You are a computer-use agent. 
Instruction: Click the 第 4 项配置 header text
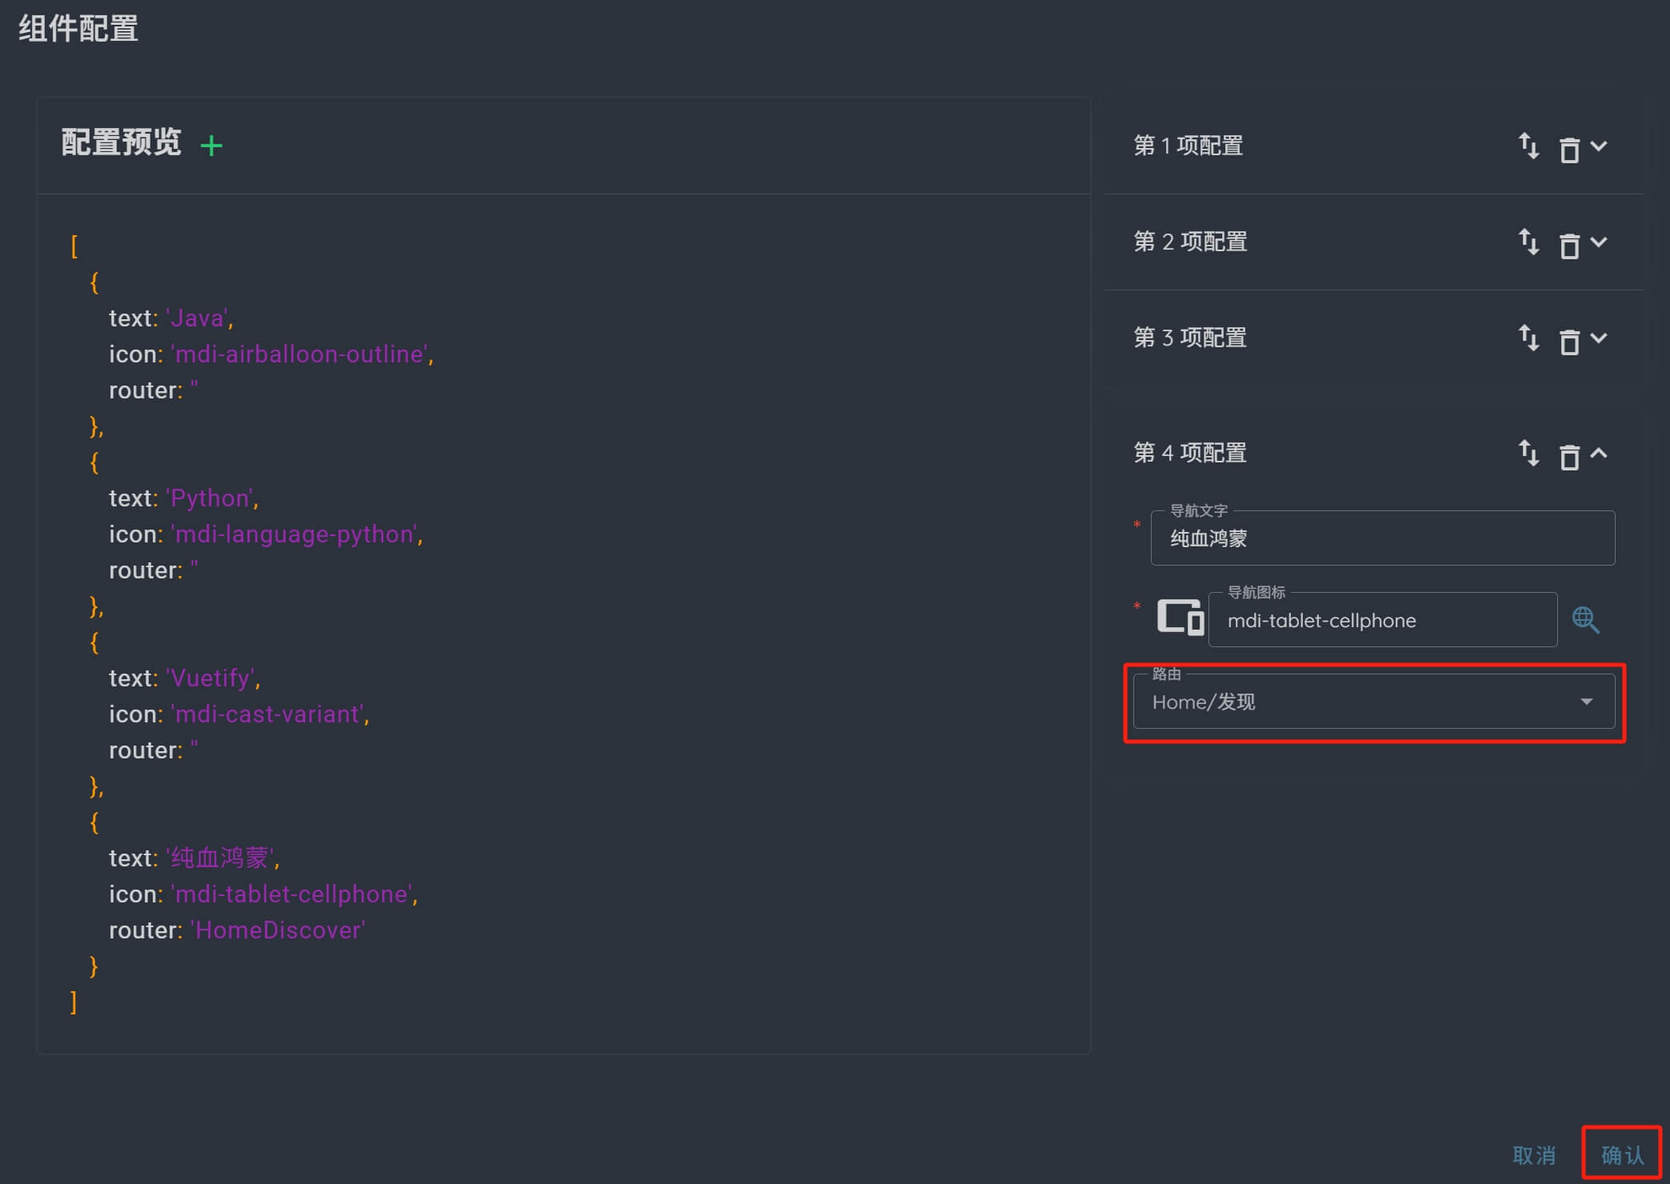(1190, 453)
